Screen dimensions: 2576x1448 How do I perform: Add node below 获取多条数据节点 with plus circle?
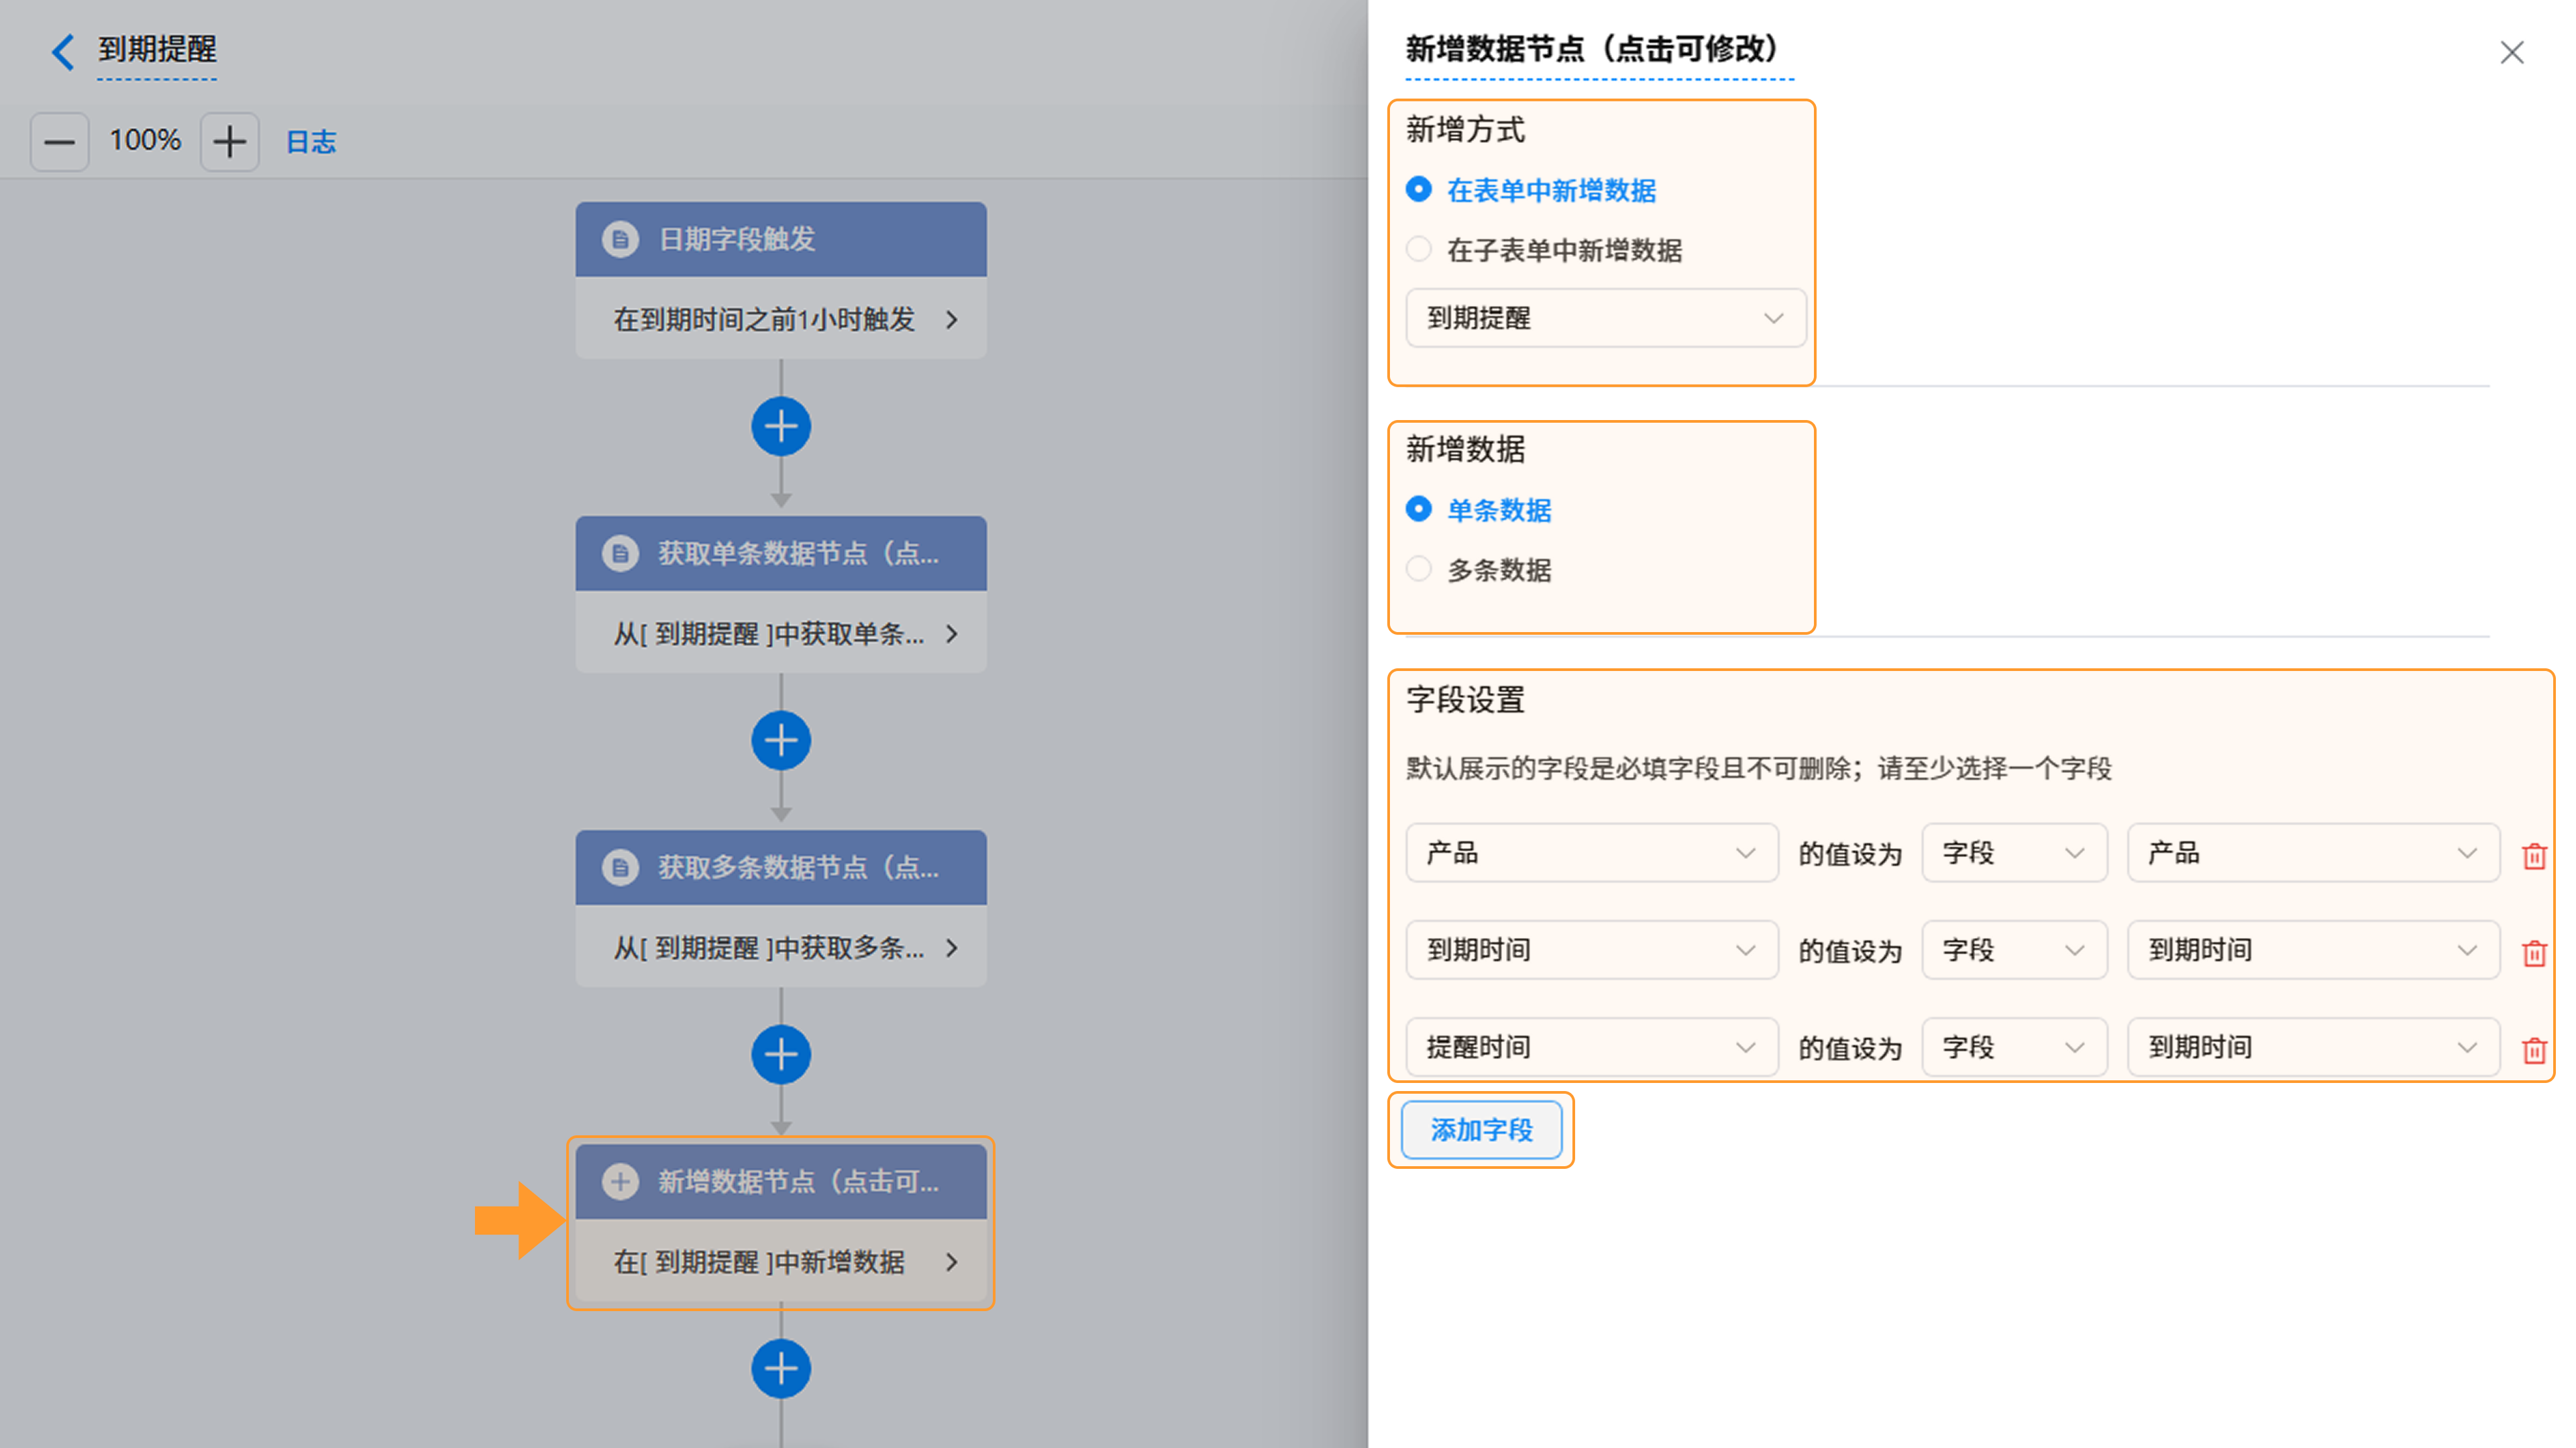pyautogui.click(x=781, y=1055)
